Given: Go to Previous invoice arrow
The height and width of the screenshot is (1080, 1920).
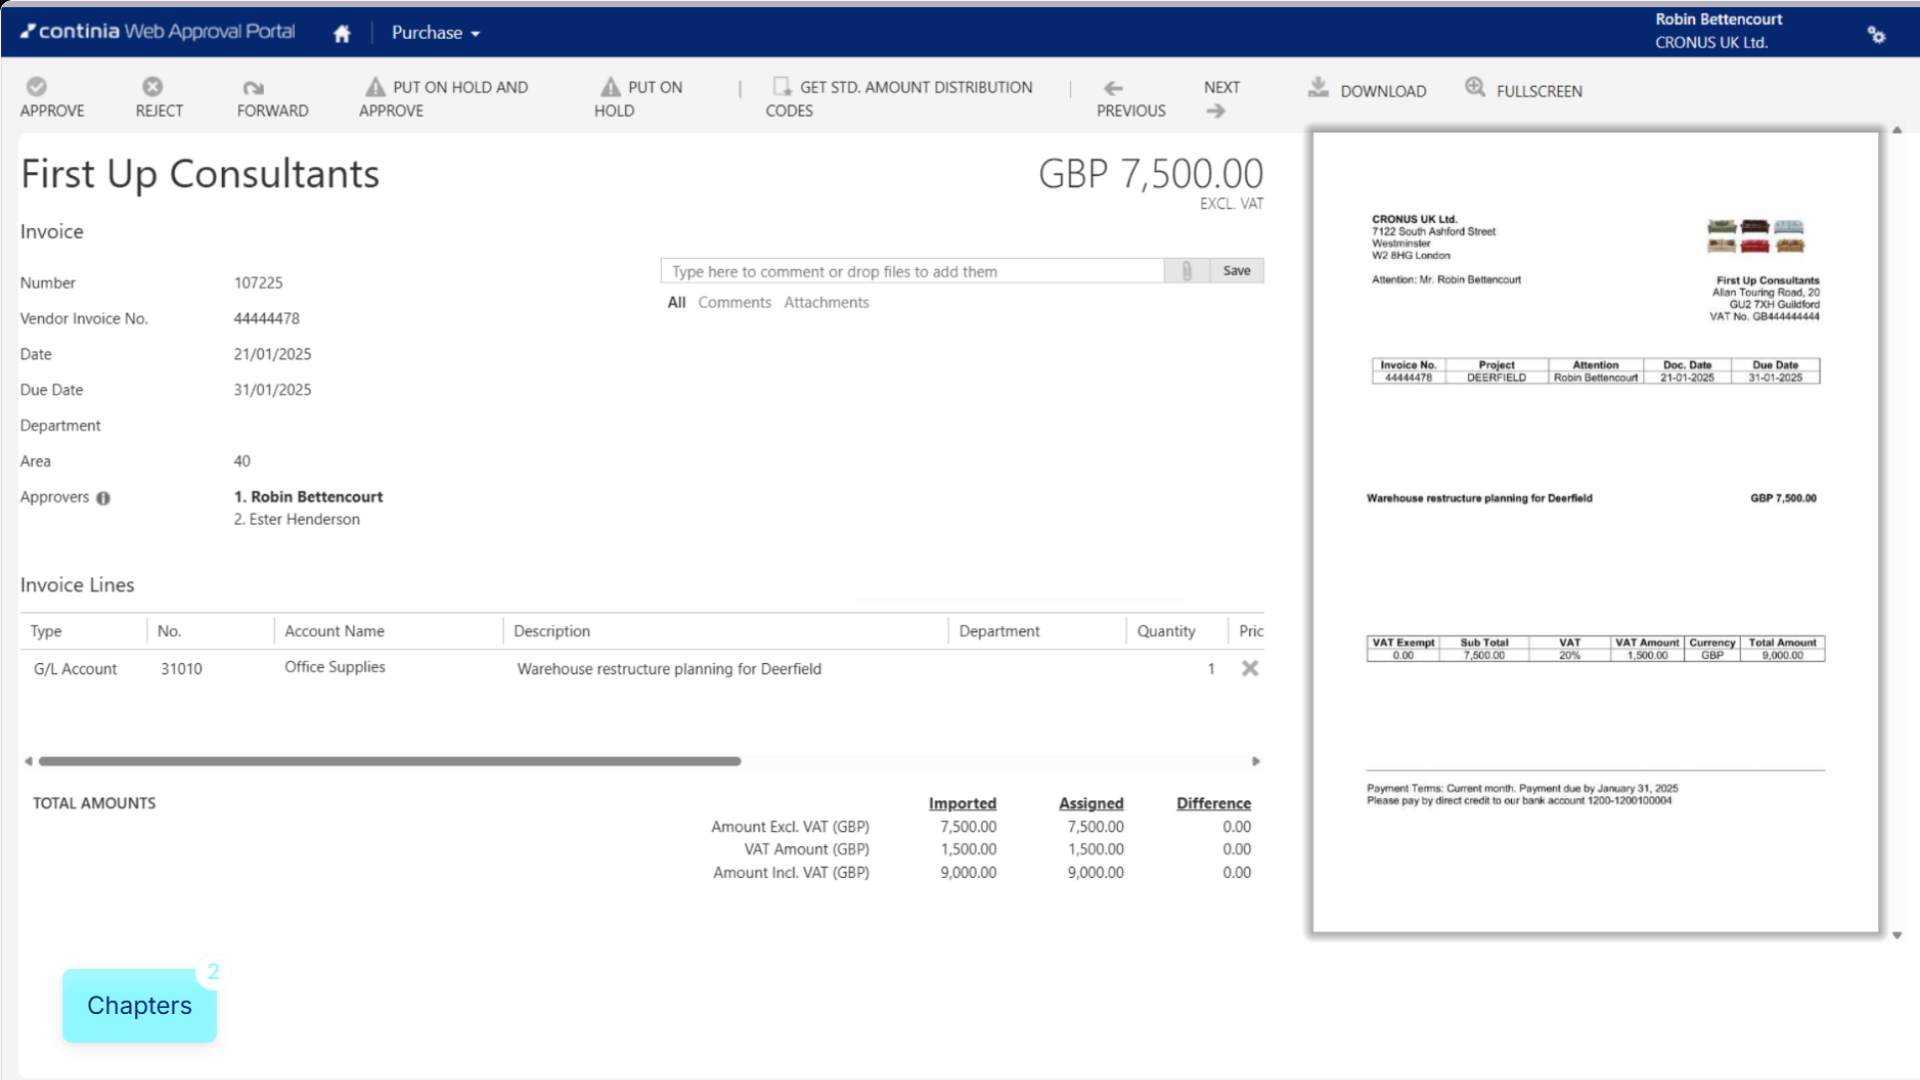Looking at the screenshot, I should pos(1113,88).
